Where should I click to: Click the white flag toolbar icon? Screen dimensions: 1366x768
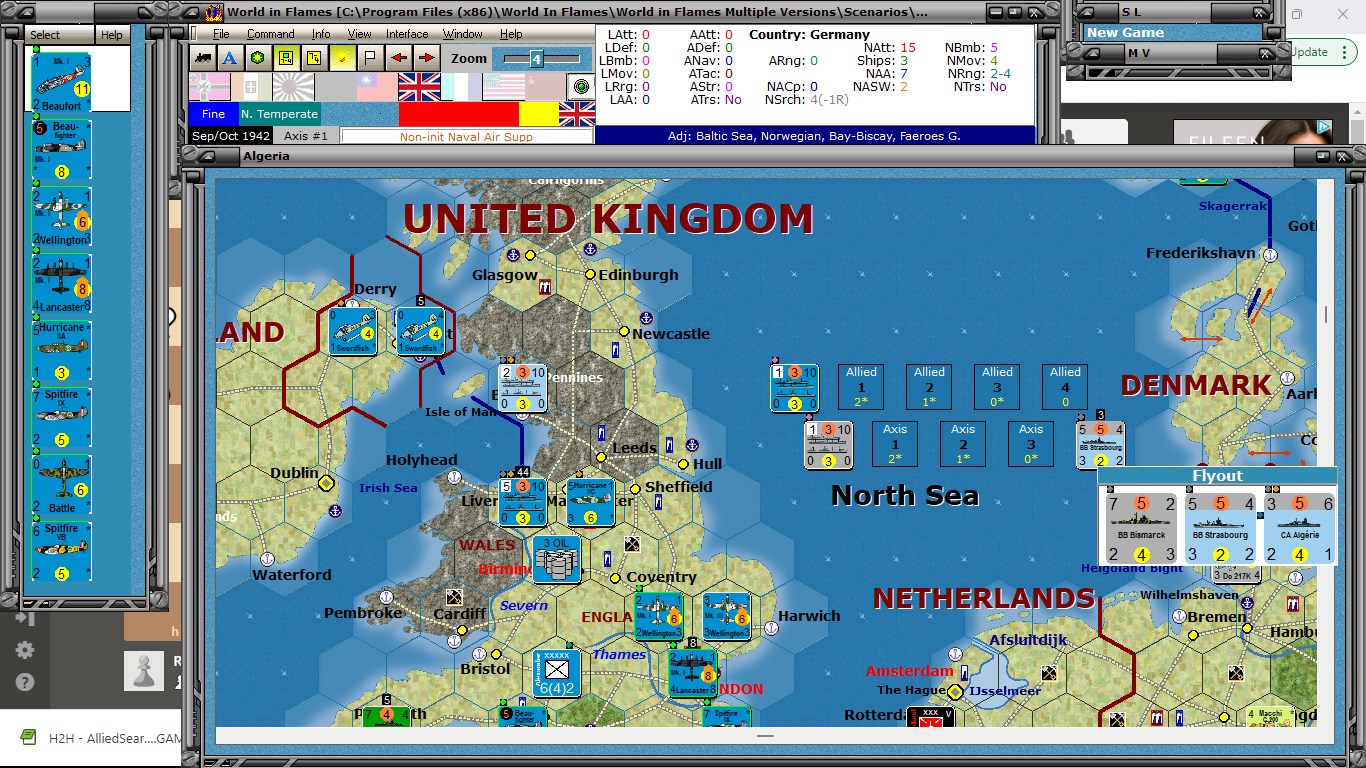pyautogui.click(x=369, y=58)
